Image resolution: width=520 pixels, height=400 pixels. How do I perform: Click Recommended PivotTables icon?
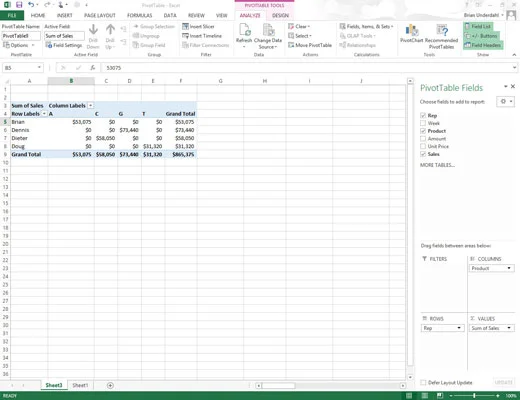tap(442, 30)
